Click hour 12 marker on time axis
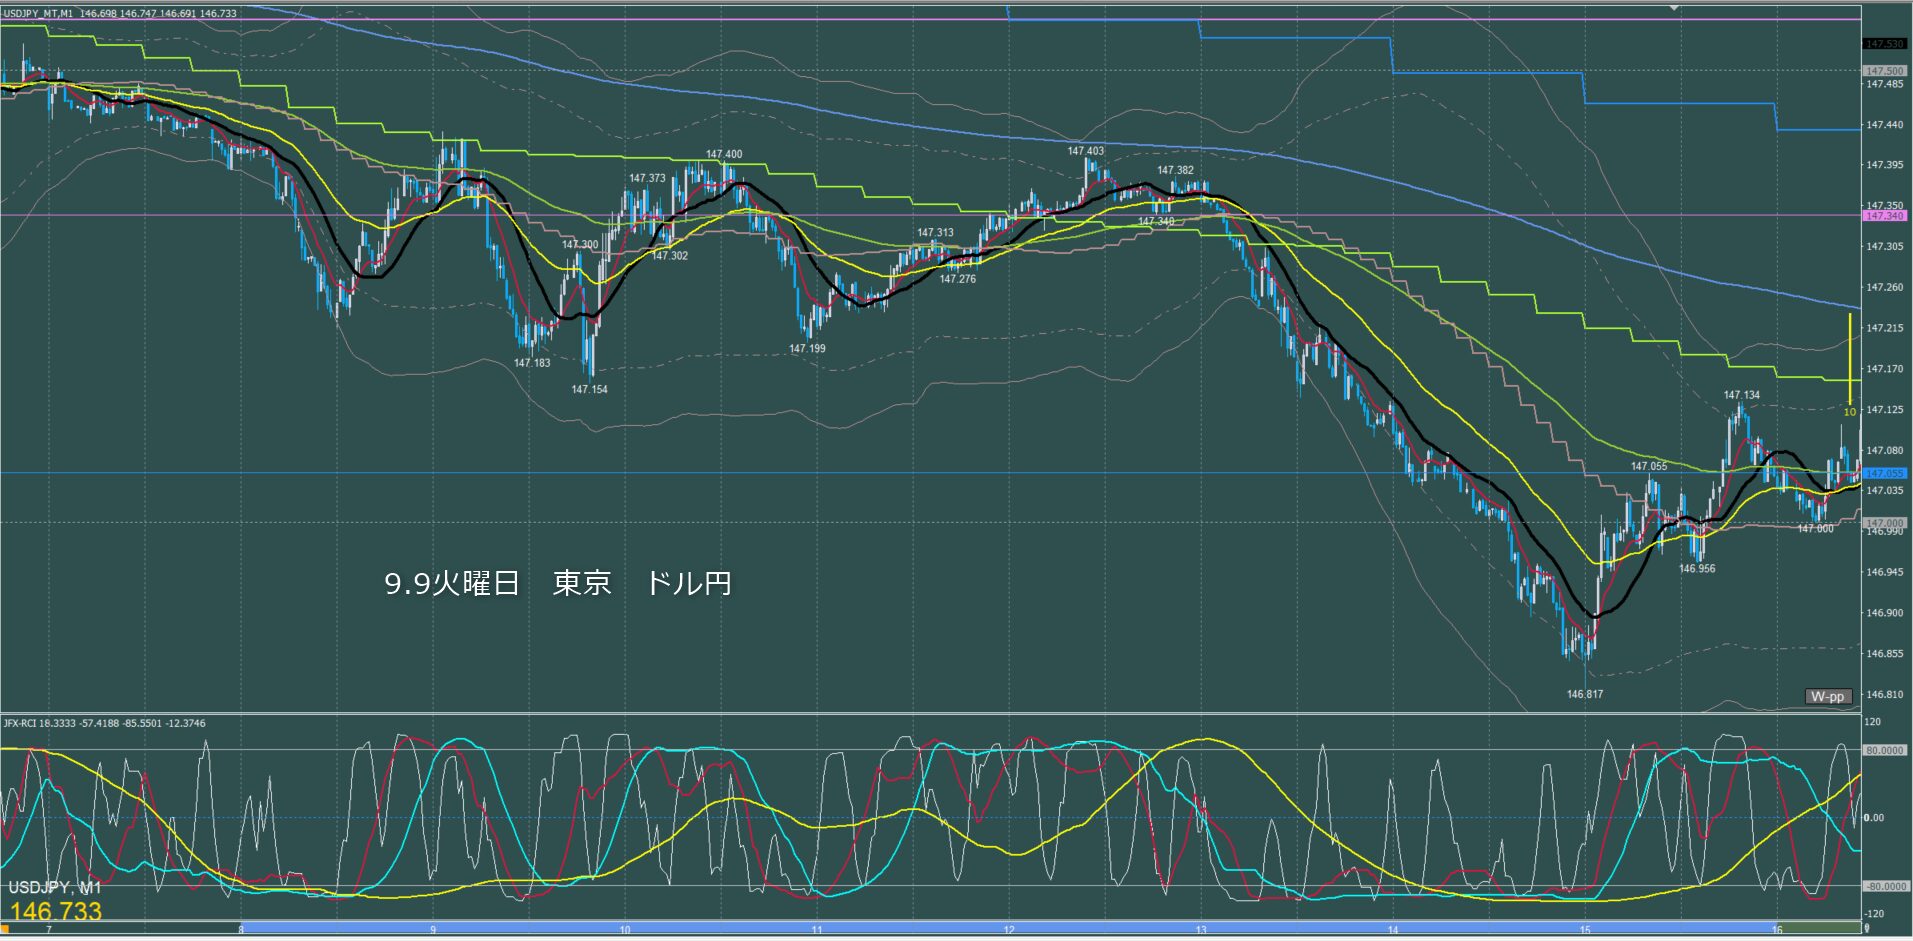The image size is (1913, 941). 1009,930
